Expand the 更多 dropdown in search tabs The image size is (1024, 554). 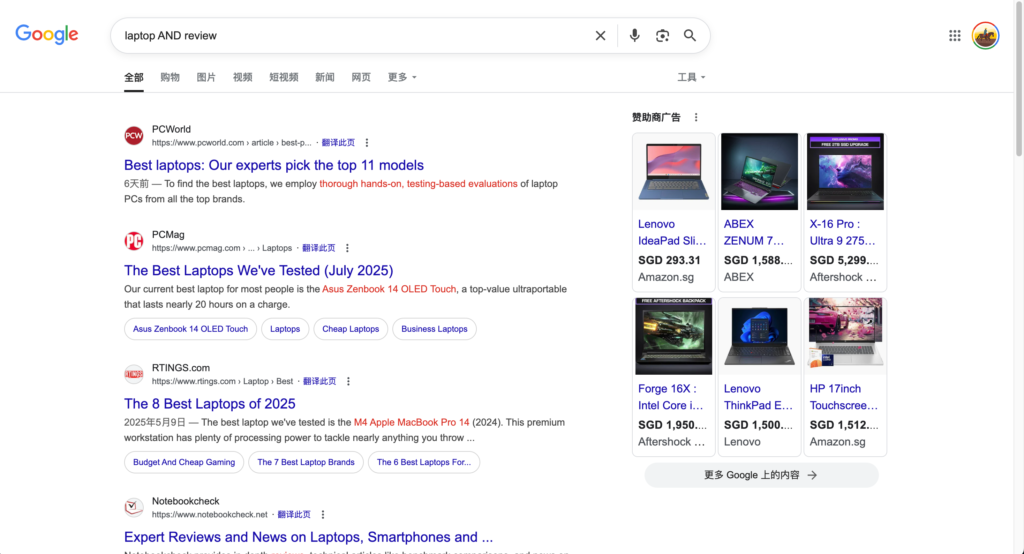pos(402,77)
